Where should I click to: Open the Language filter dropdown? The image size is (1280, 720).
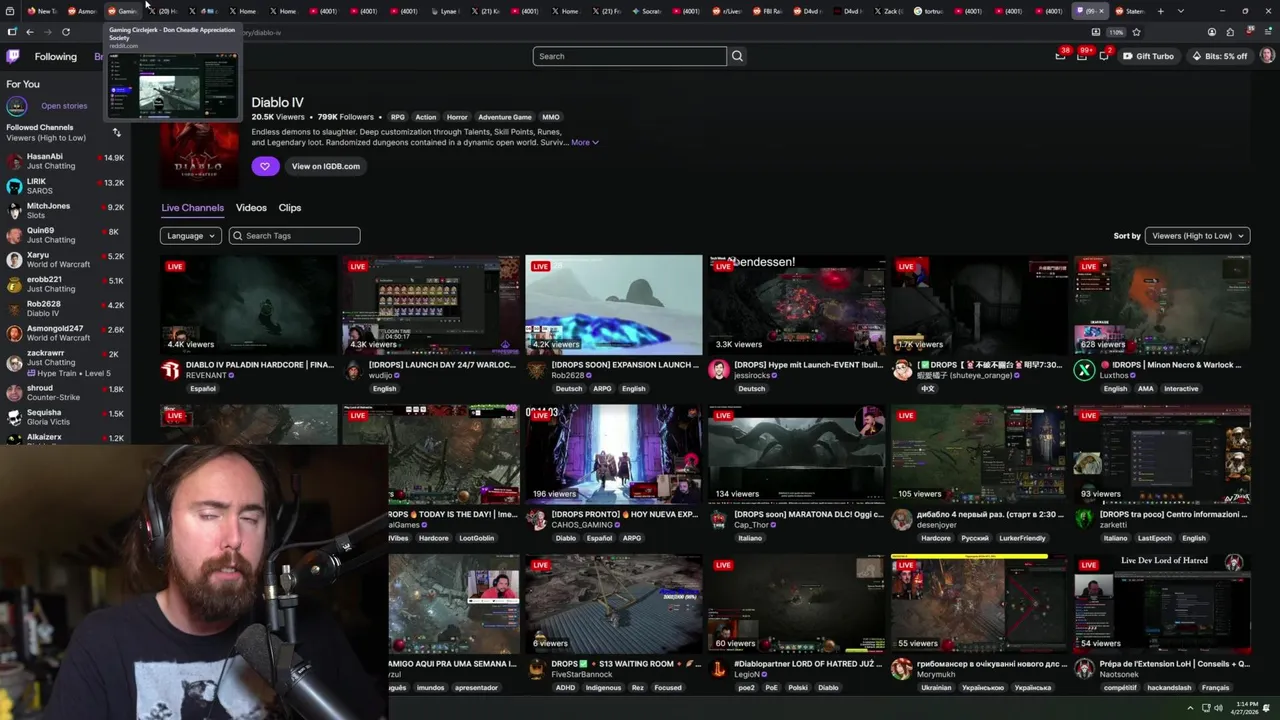[190, 236]
